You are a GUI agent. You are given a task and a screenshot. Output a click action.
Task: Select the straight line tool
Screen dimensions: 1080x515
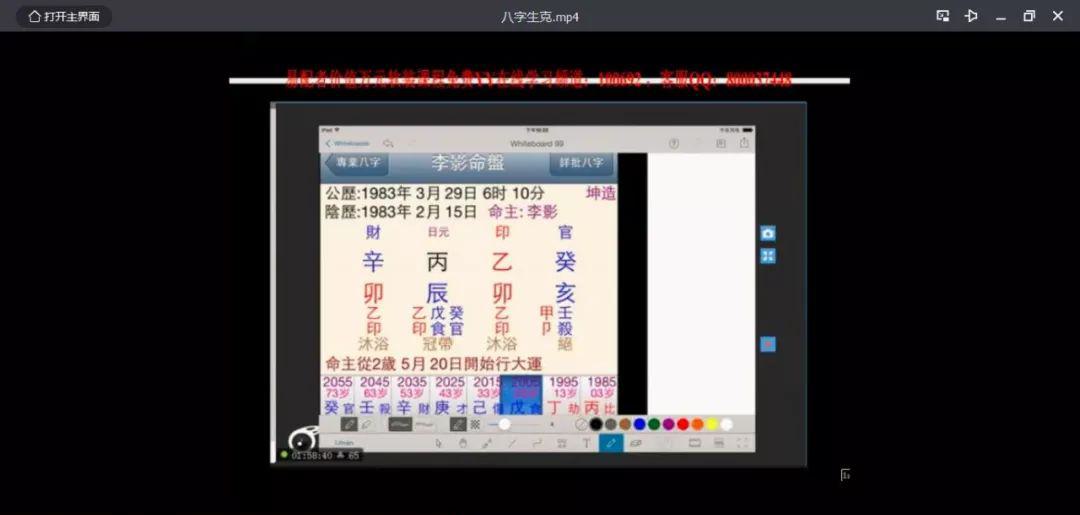[x=512, y=443]
